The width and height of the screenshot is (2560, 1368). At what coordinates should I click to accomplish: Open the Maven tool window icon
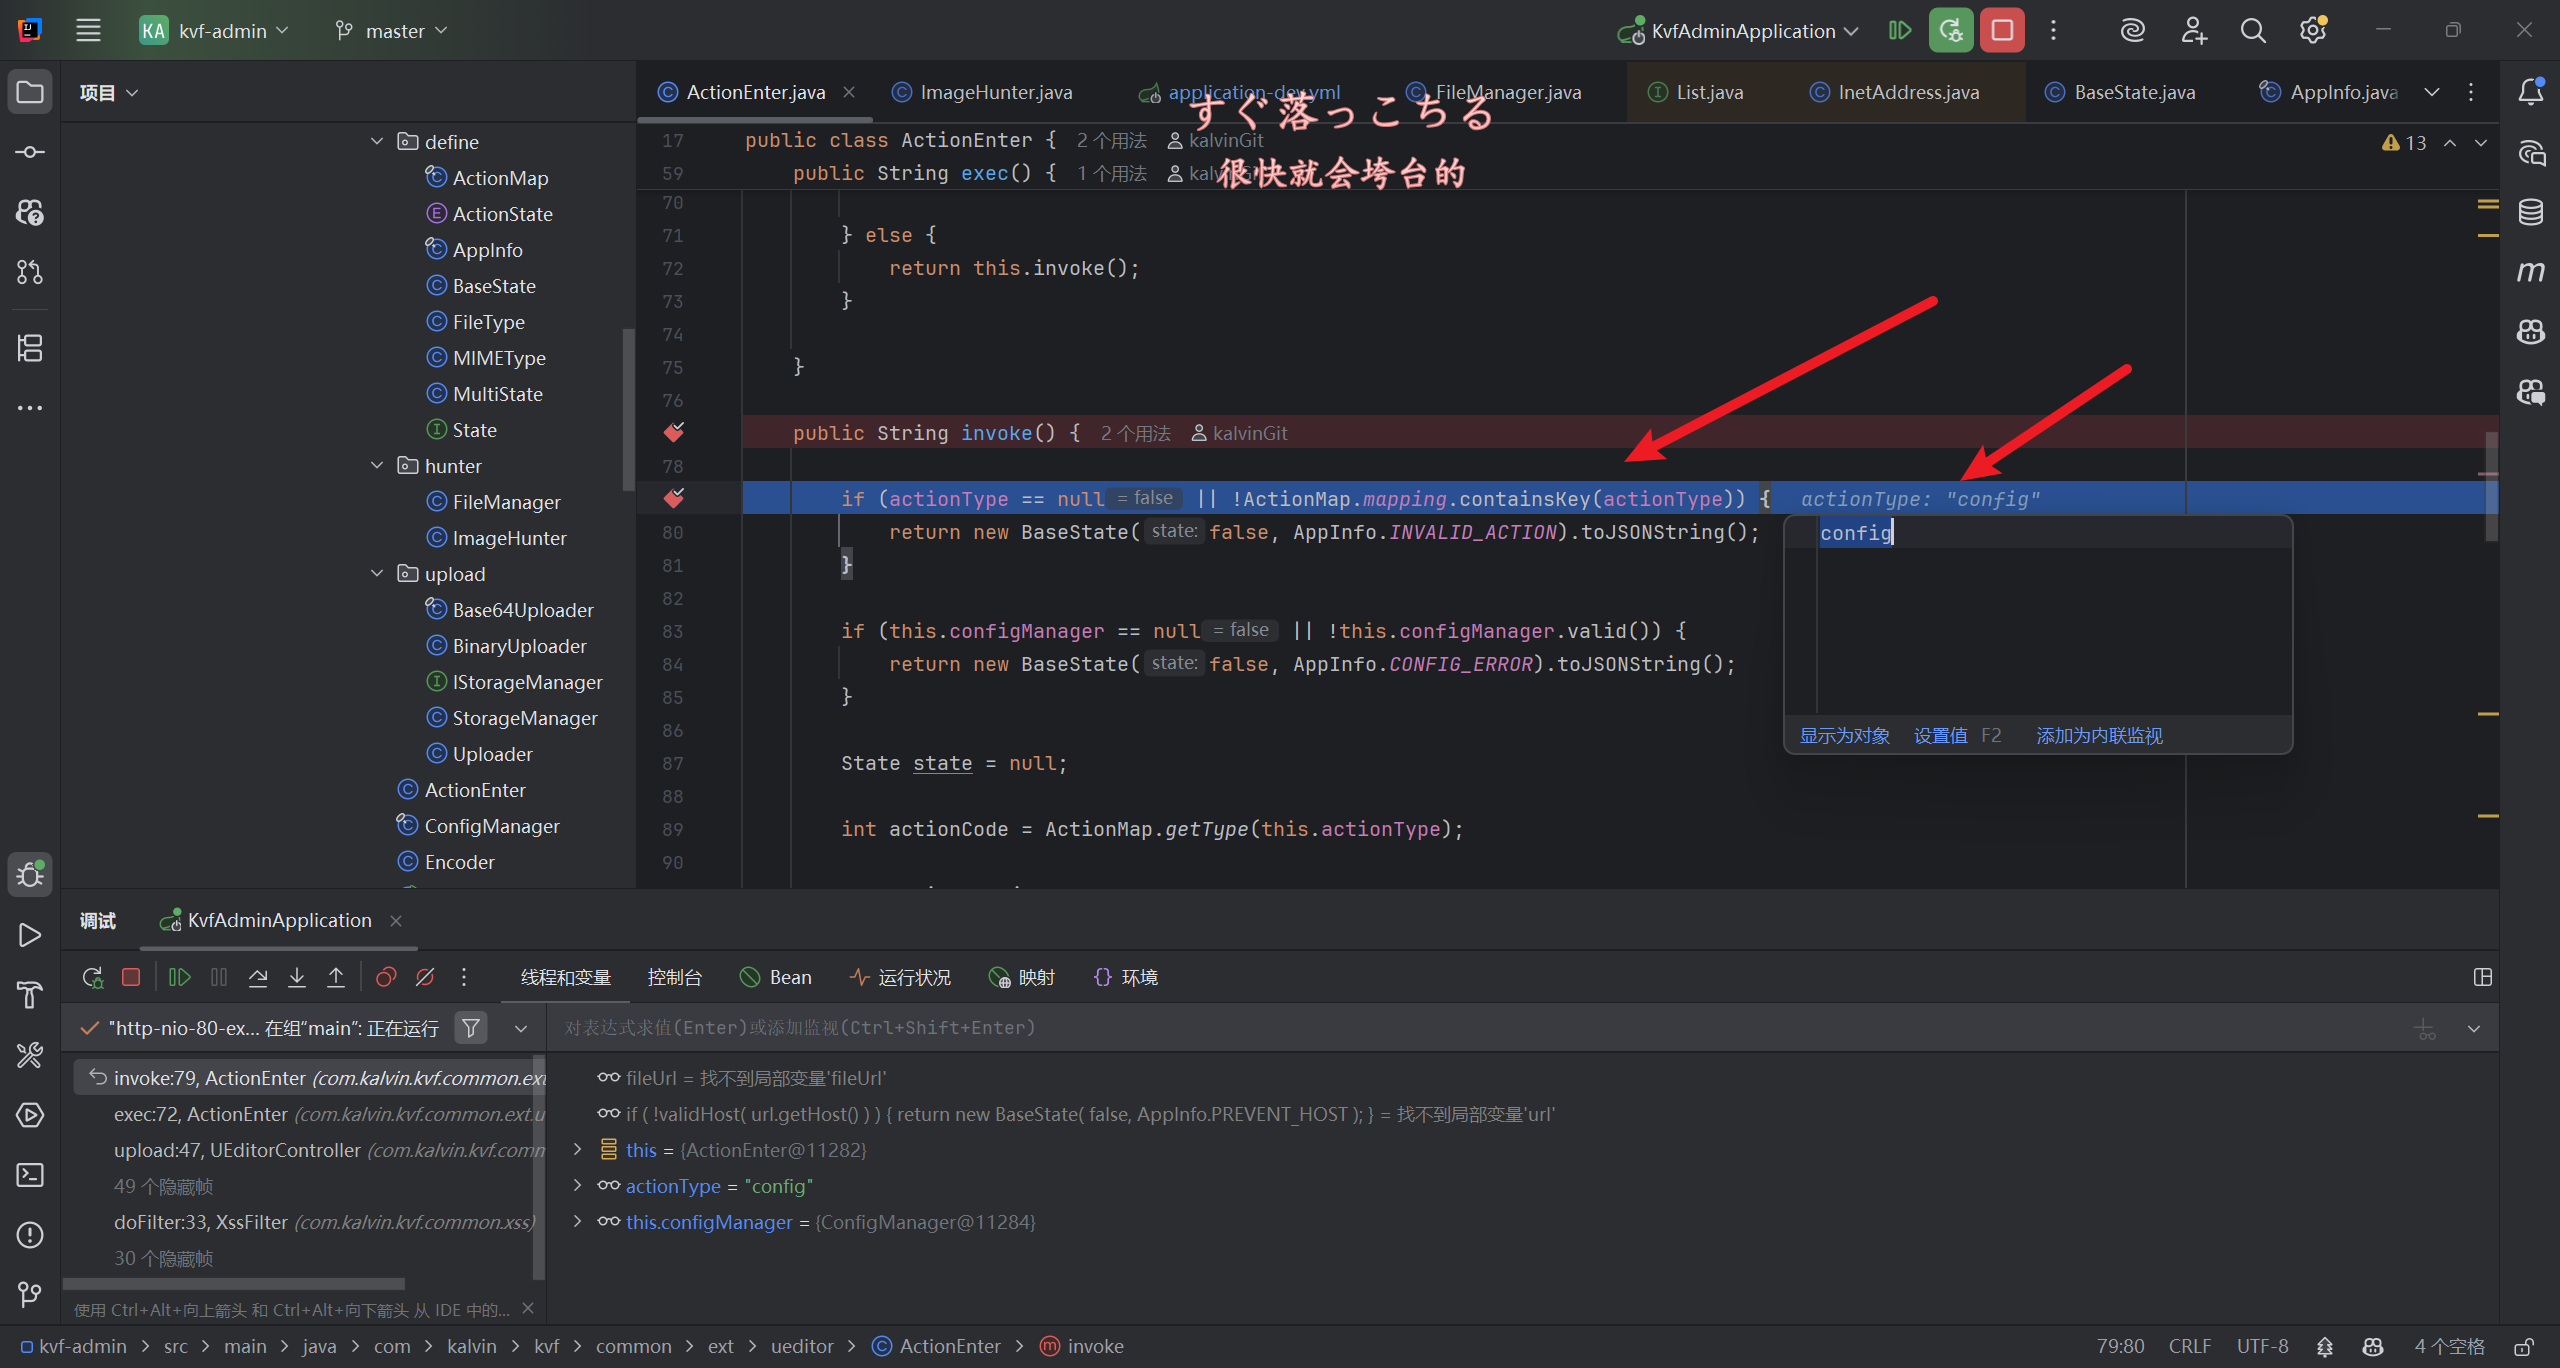(x=2531, y=272)
